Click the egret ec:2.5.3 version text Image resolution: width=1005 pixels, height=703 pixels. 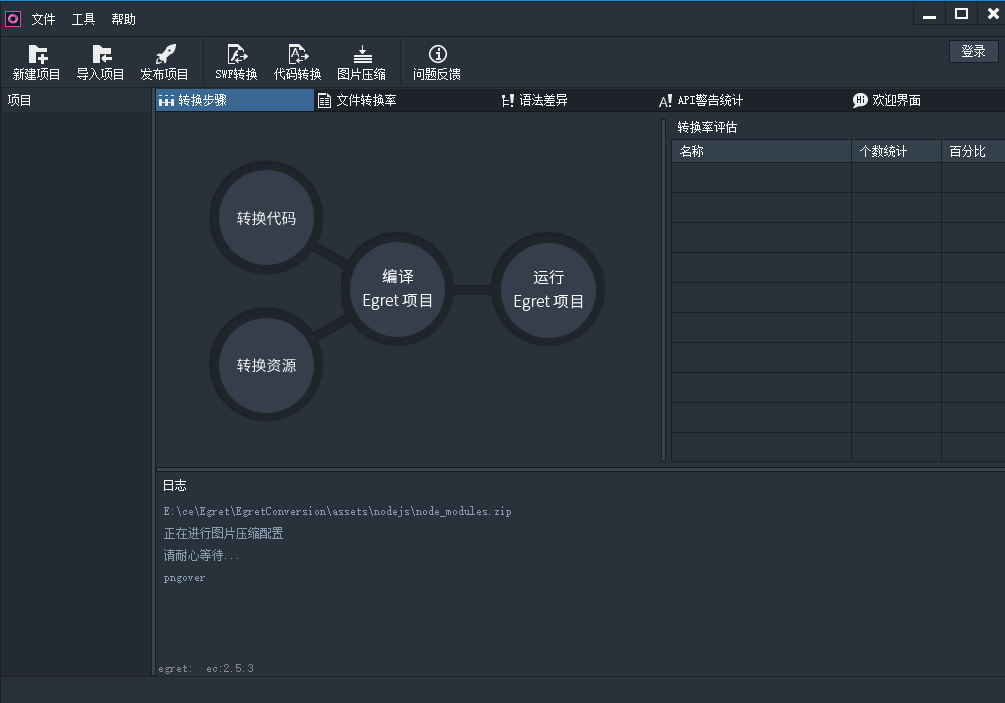(206, 668)
